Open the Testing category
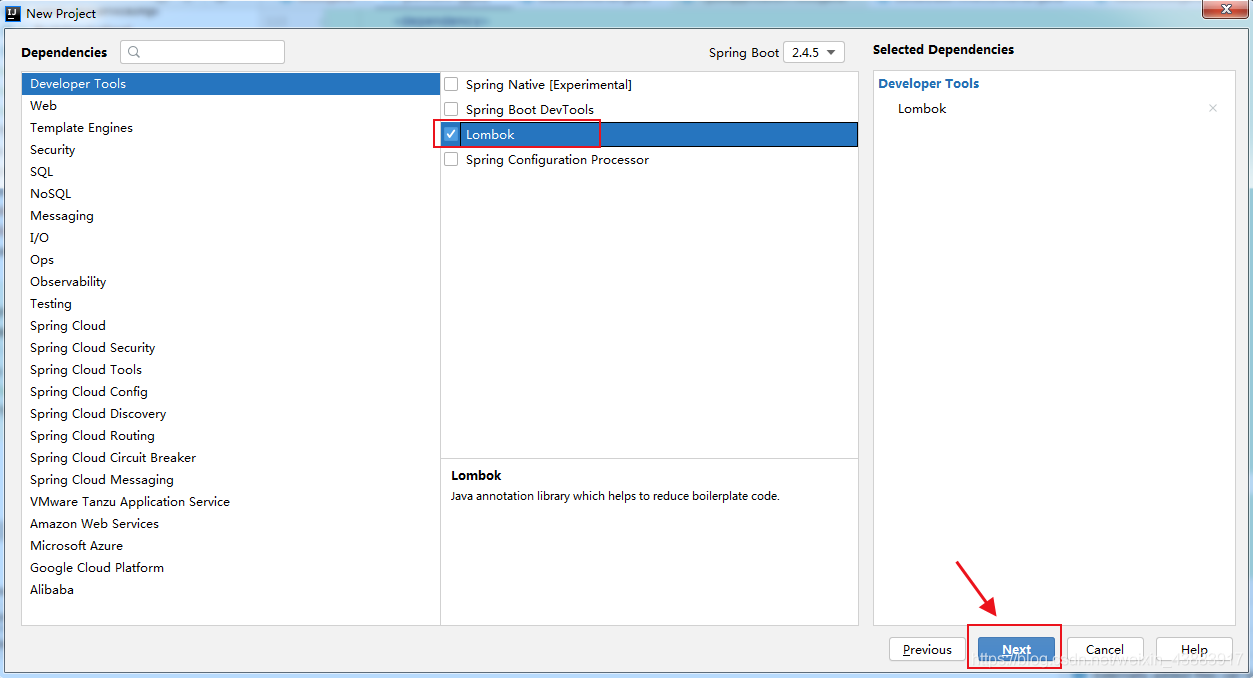The width and height of the screenshot is (1253, 678). coord(230,304)
